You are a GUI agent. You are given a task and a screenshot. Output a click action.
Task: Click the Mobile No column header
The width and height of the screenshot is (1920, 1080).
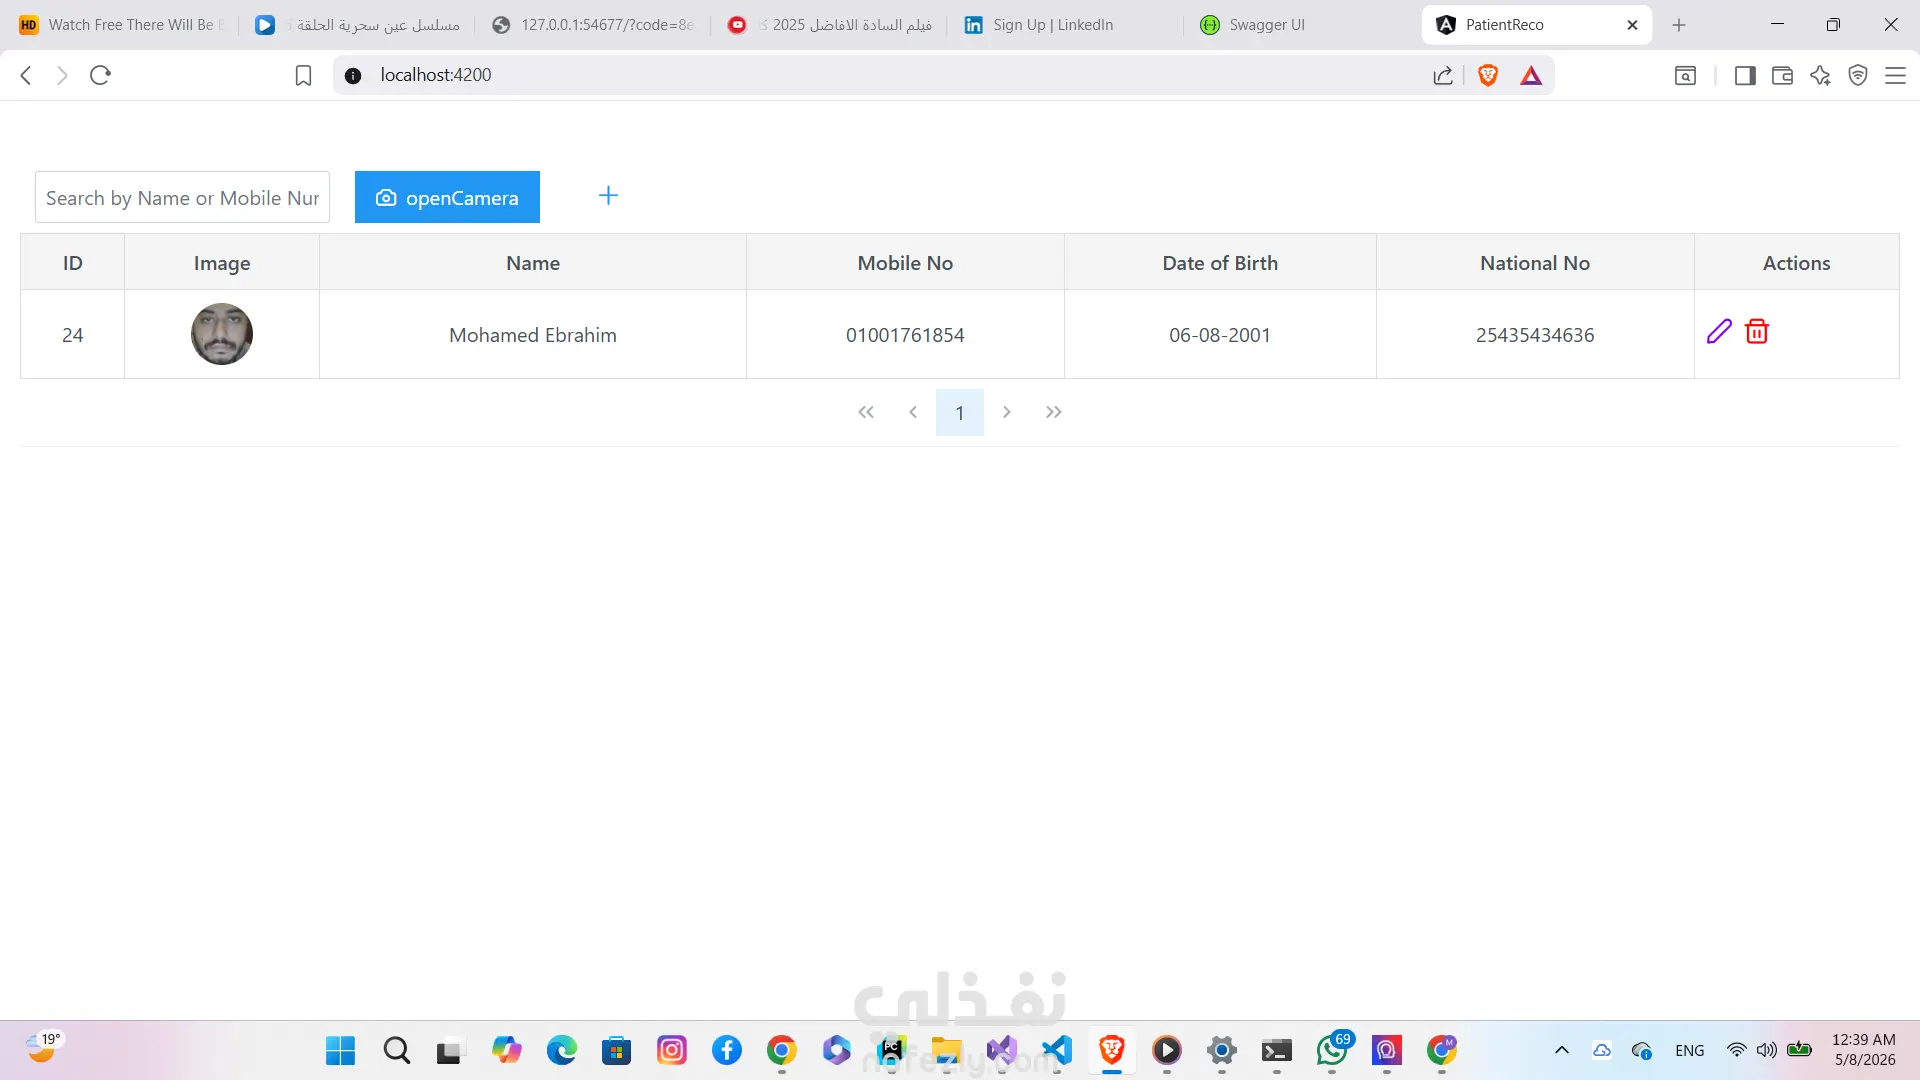[x=905, y=262]
